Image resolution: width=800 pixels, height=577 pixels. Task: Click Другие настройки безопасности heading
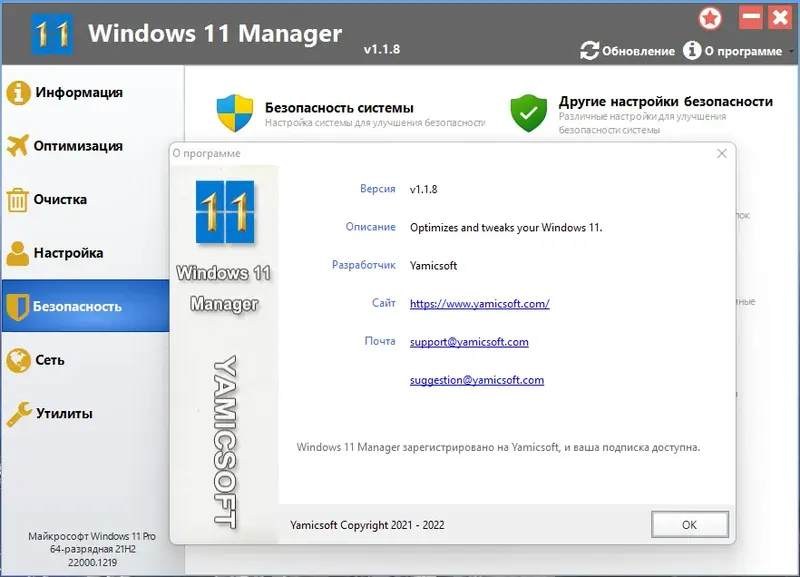(x=665, y=100)
